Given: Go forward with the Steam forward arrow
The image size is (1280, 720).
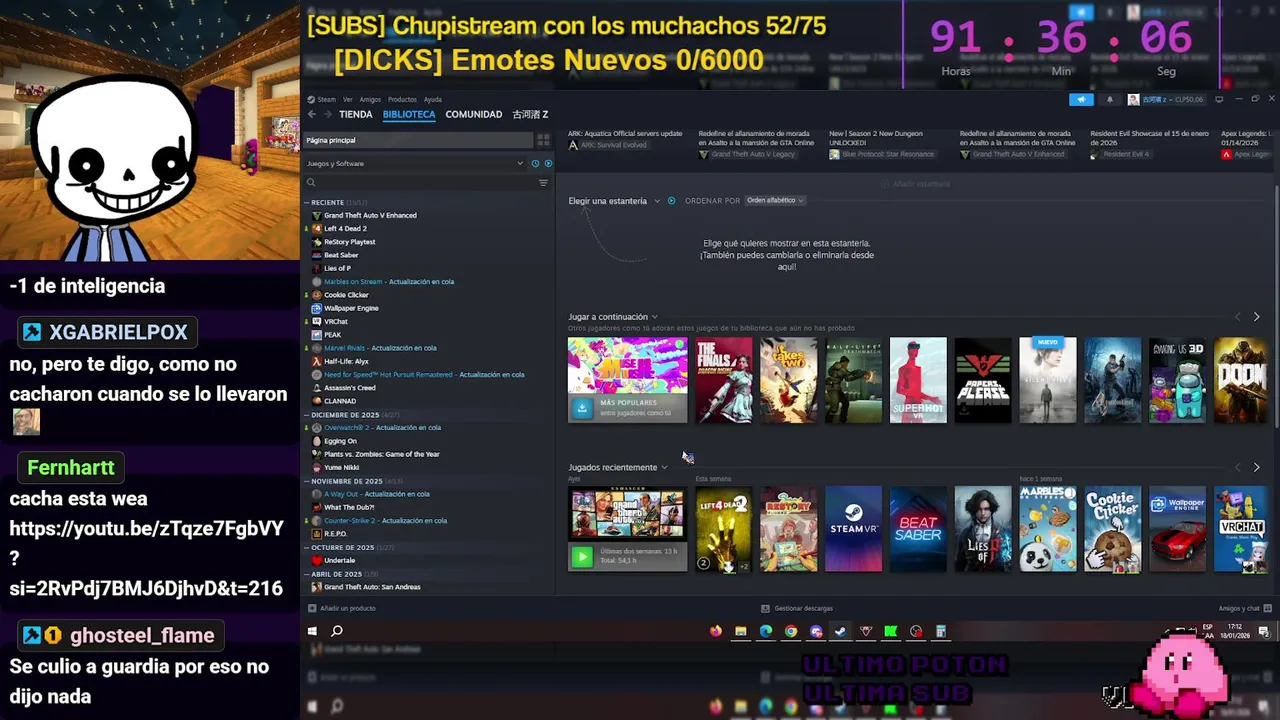Looking at the screenshot, I should 326,115.
